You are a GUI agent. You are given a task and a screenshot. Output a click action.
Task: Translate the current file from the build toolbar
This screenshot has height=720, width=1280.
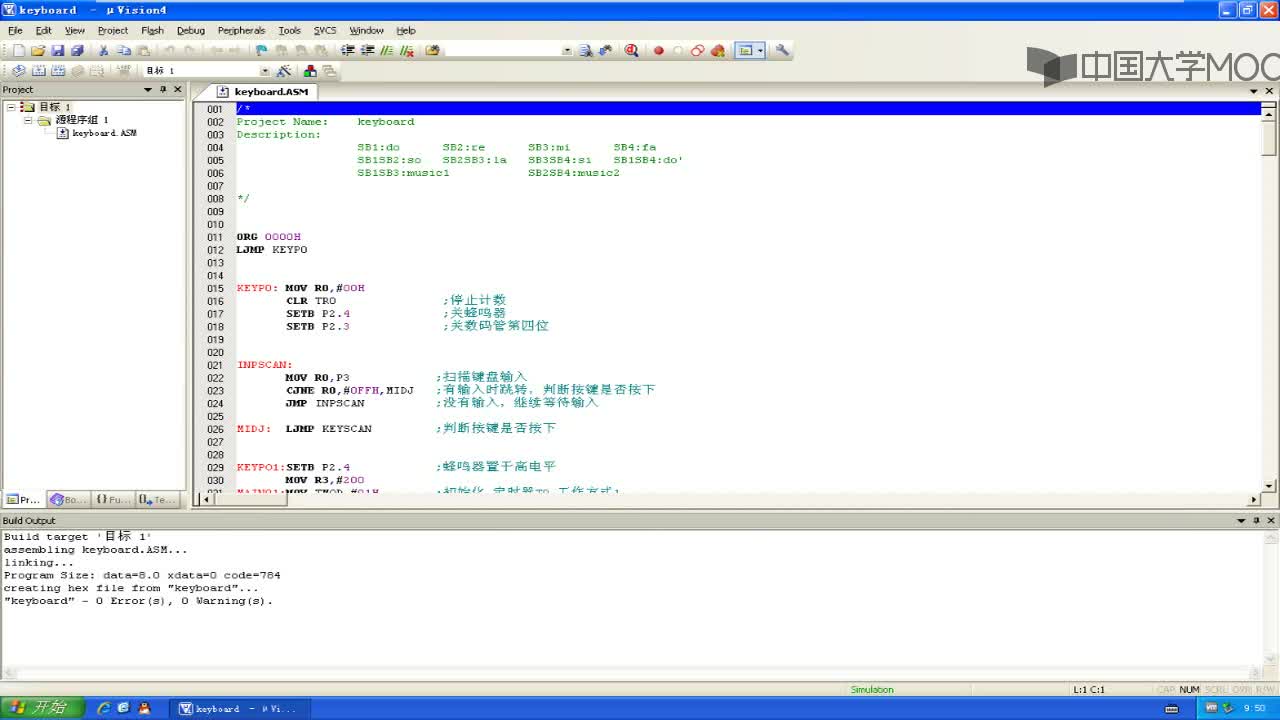[18, 71]
